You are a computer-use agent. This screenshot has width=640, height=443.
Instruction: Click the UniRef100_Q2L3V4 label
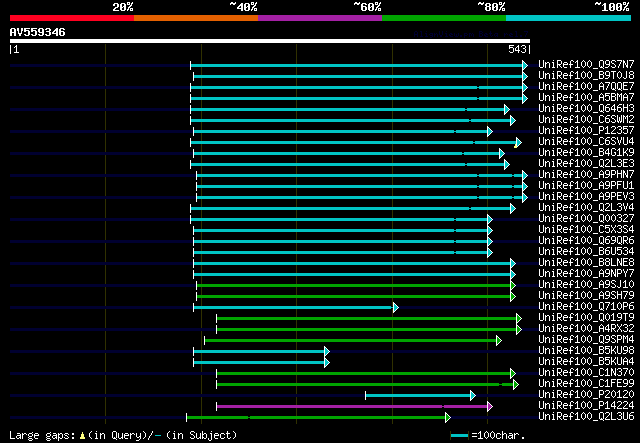tap(586, 208)
